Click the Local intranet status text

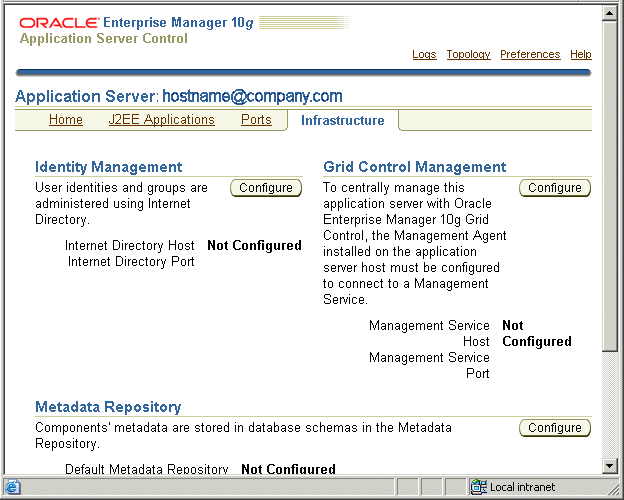pos(522,487)
